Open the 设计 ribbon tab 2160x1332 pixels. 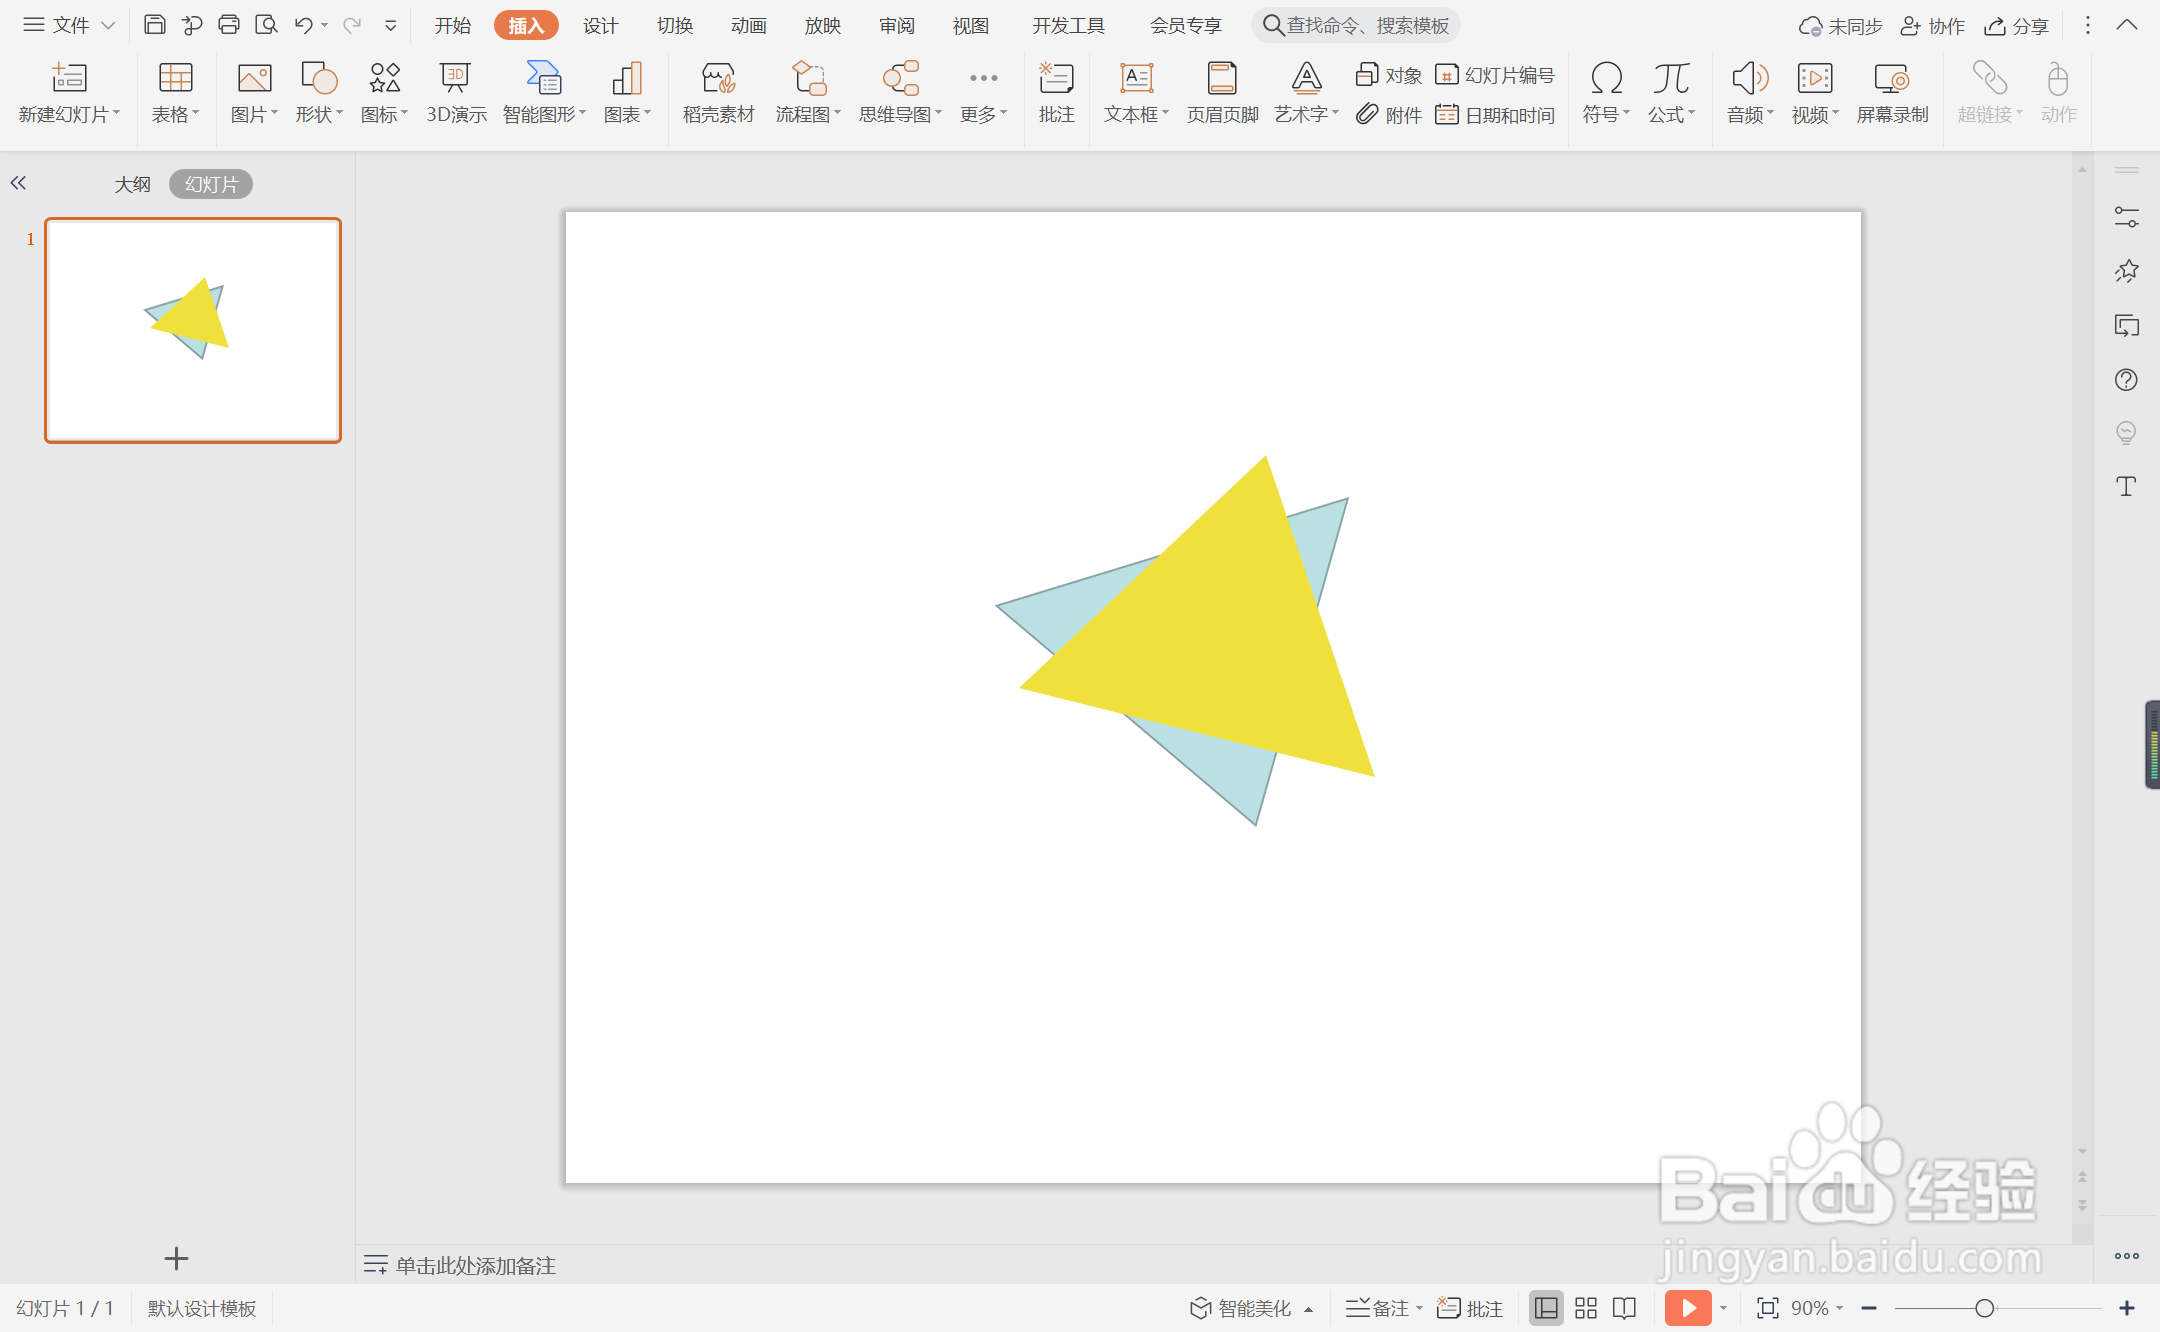tap(601, 25)
